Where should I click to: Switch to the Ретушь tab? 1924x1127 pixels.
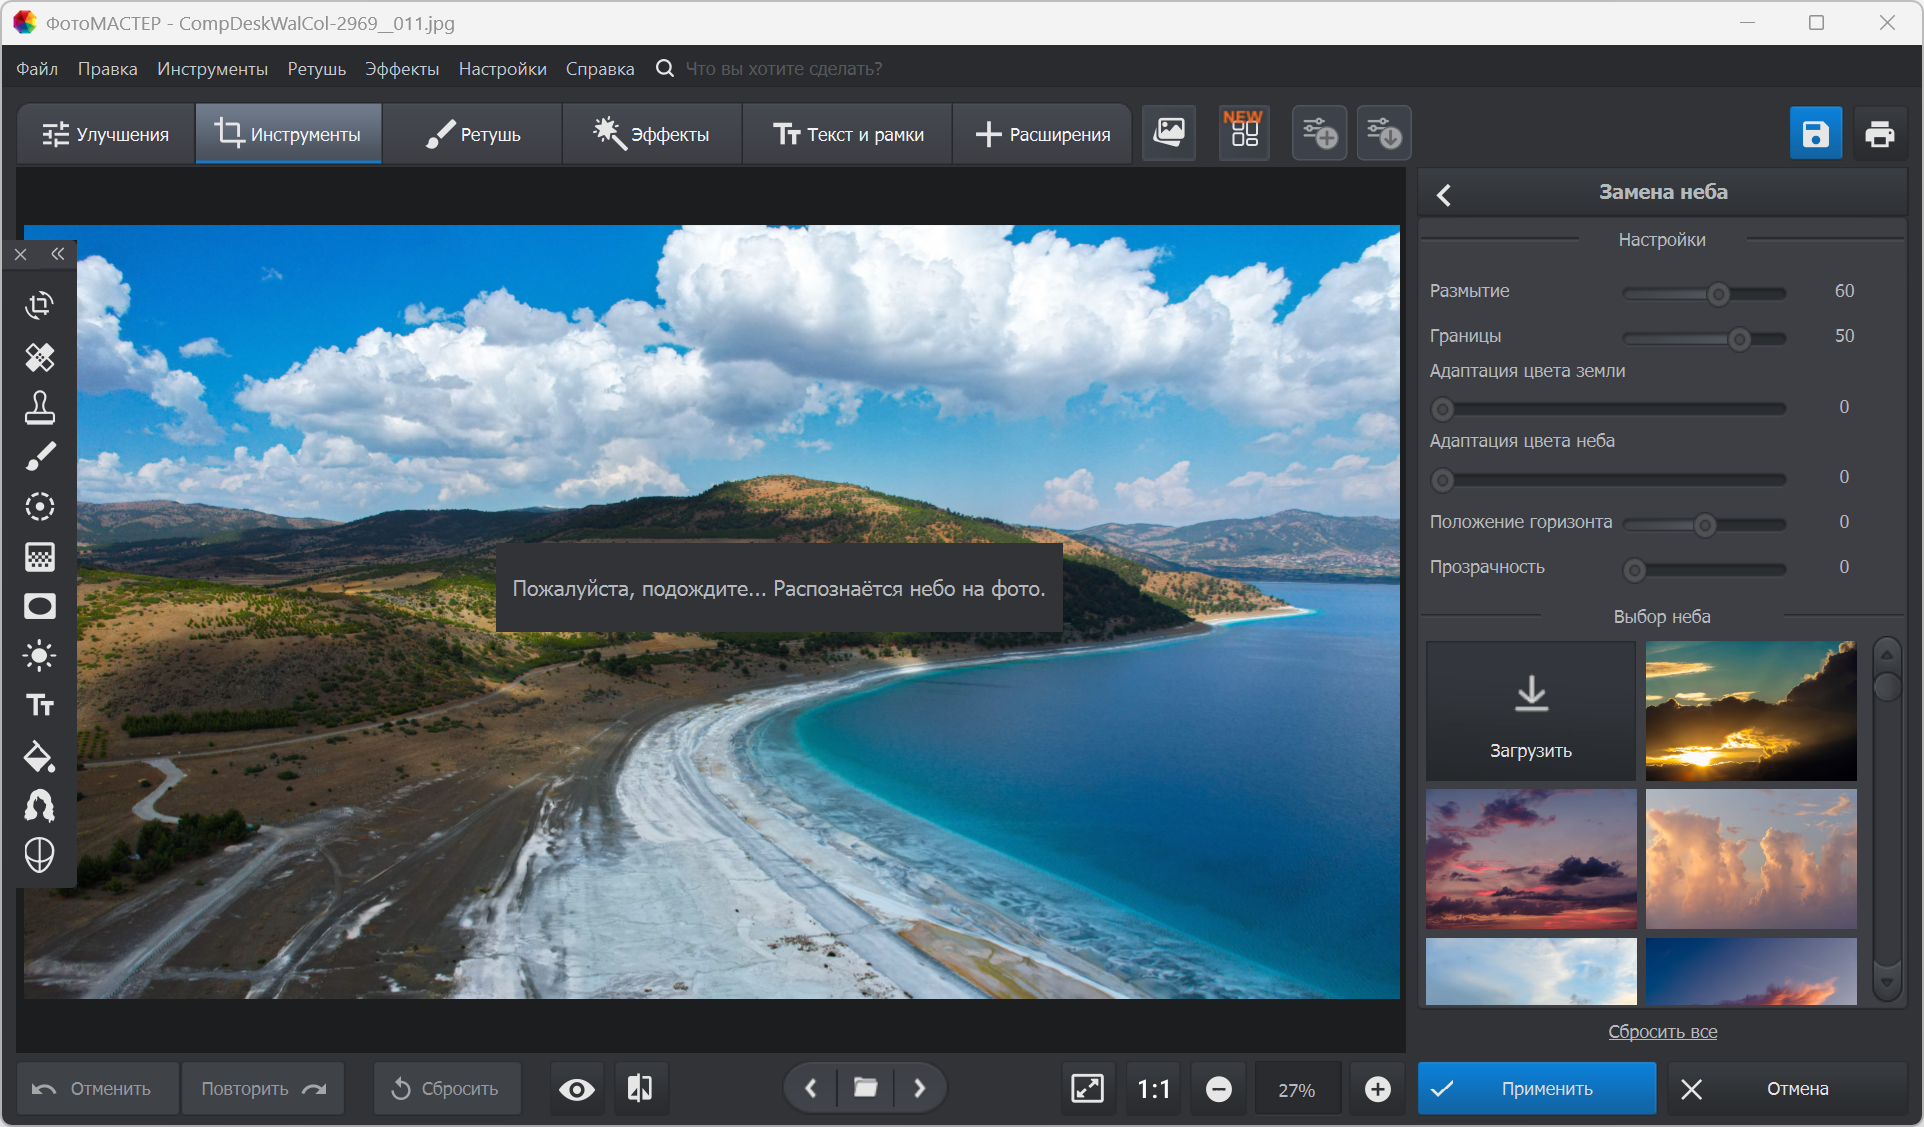coord(473,134)
